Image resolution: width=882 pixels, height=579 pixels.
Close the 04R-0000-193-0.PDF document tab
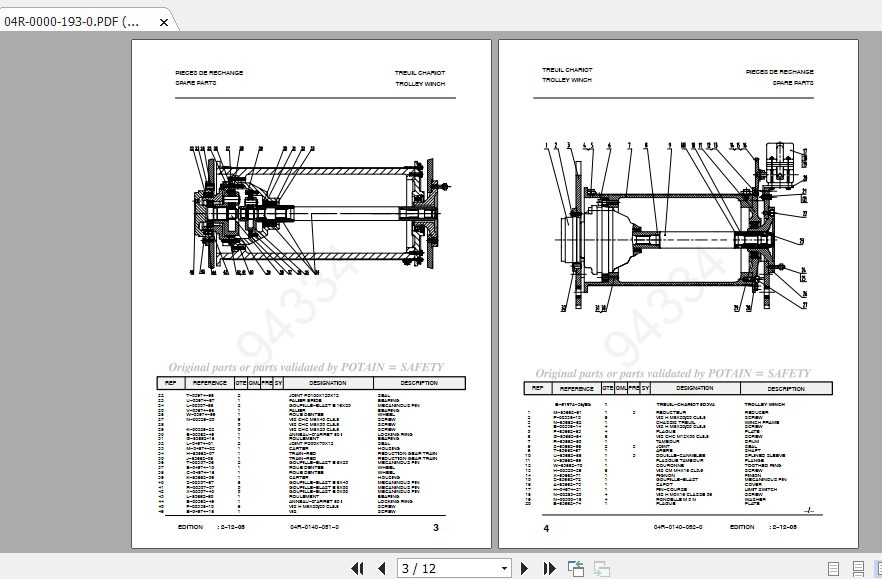coord(163,20)
